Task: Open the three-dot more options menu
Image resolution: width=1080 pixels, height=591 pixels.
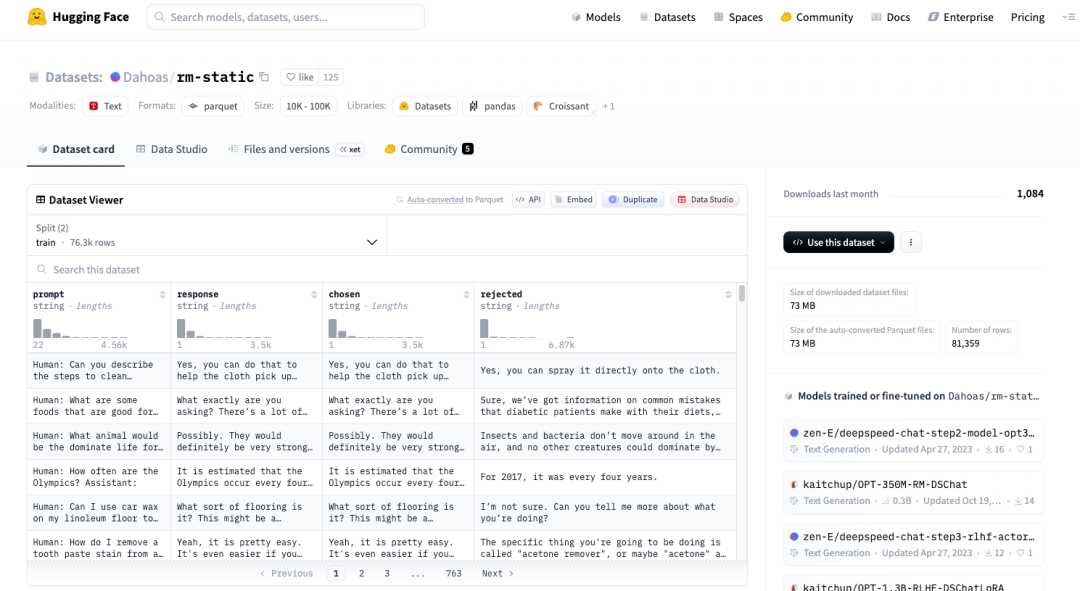Action: pos(911,242)
